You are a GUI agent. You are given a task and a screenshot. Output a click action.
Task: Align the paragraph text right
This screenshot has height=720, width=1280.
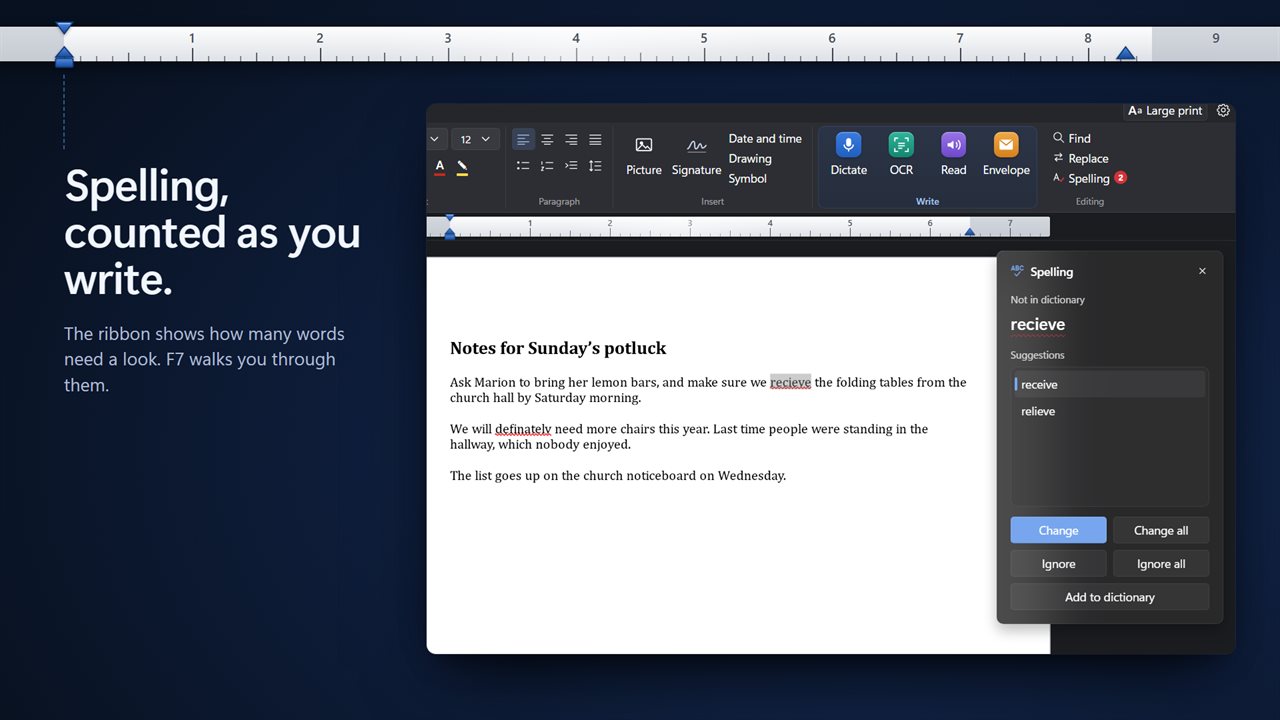pyautogui.click(x=571, y=140)
